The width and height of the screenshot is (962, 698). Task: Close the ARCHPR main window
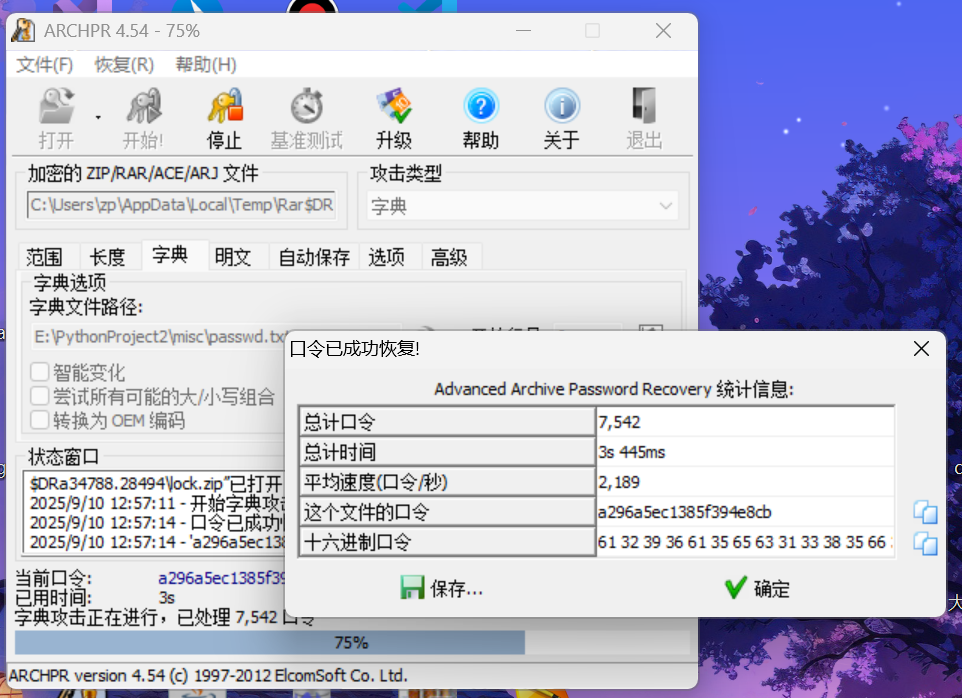[x=663, y=31]
